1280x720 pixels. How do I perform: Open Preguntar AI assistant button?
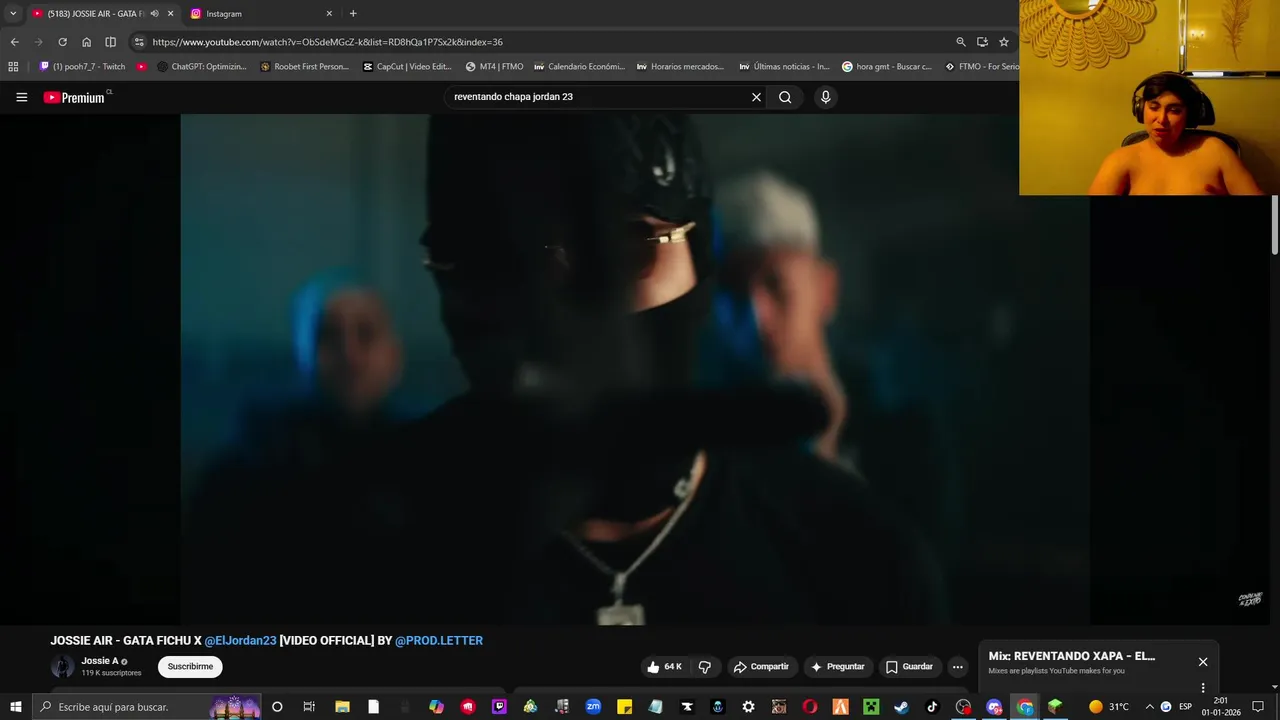tap(838, 667)
